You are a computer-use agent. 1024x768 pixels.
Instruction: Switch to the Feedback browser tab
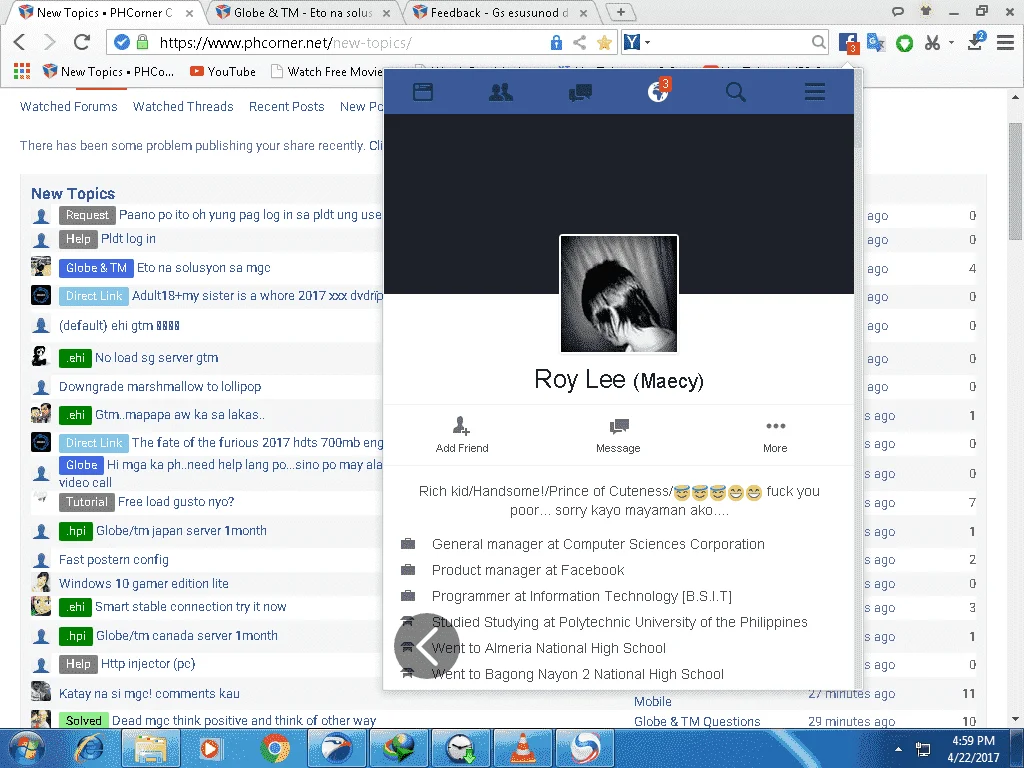(500, 12)
